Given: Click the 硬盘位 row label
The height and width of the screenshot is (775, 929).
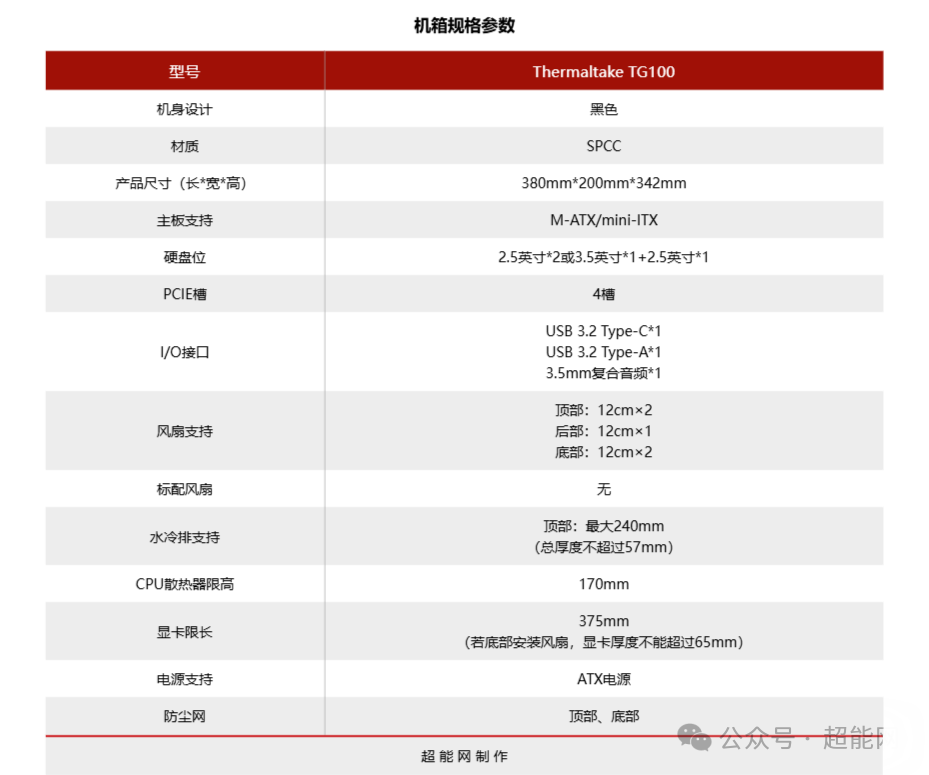Looking at the screenshot, I should (x=183, y=257).
